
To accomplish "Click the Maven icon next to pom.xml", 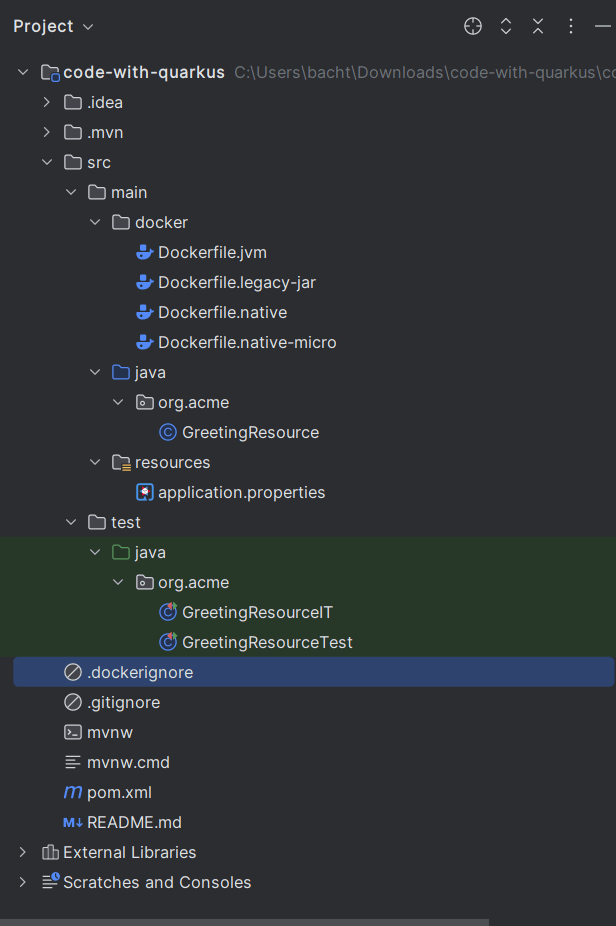I will (x=73, y=793).
